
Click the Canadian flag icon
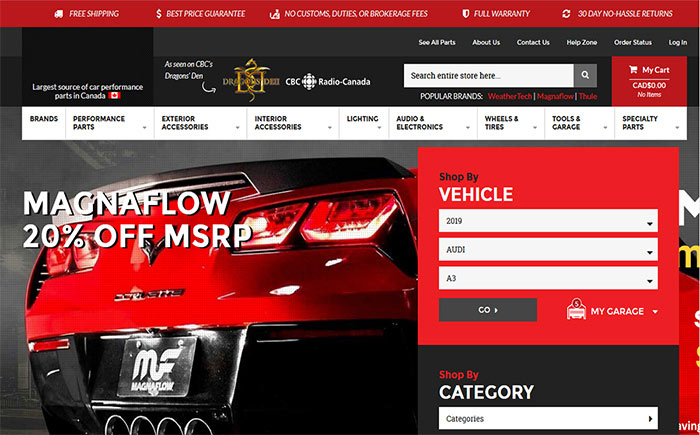[114, 96]
